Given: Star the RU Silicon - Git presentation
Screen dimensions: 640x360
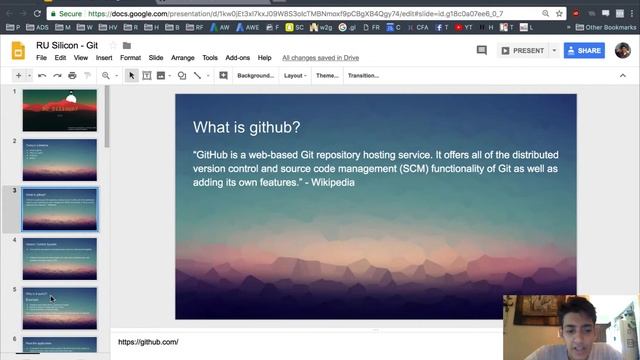Looking at the screenshot, I should coord(113,45).
